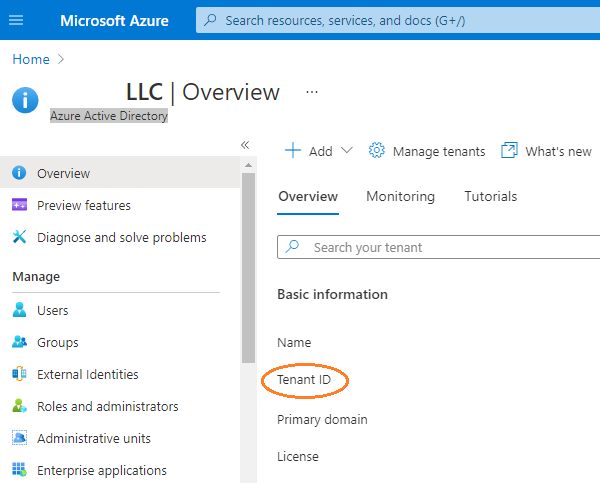Image resolution: width=600 pixels, height=483 pixels.
Task: Click the breadcrumb chevron after Home
Action: 61,59
